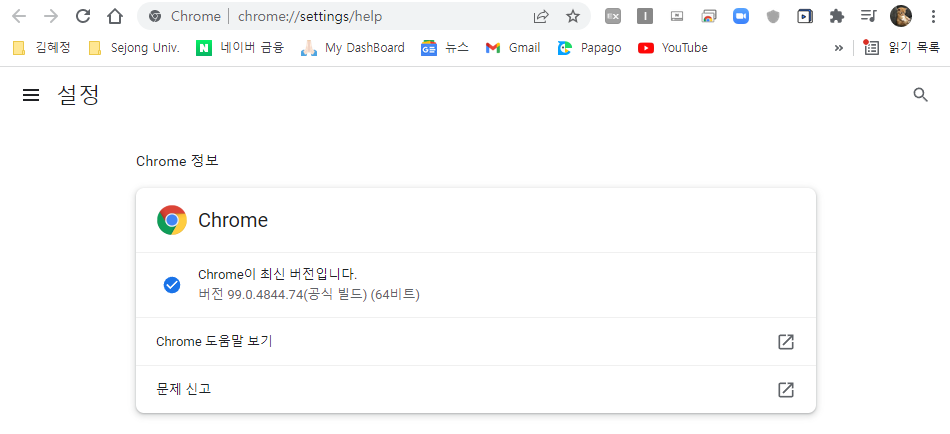This screenshot has width=950, height=434.
Task: Expand hidden bookmarks double chevron
Action: [839, 48]
